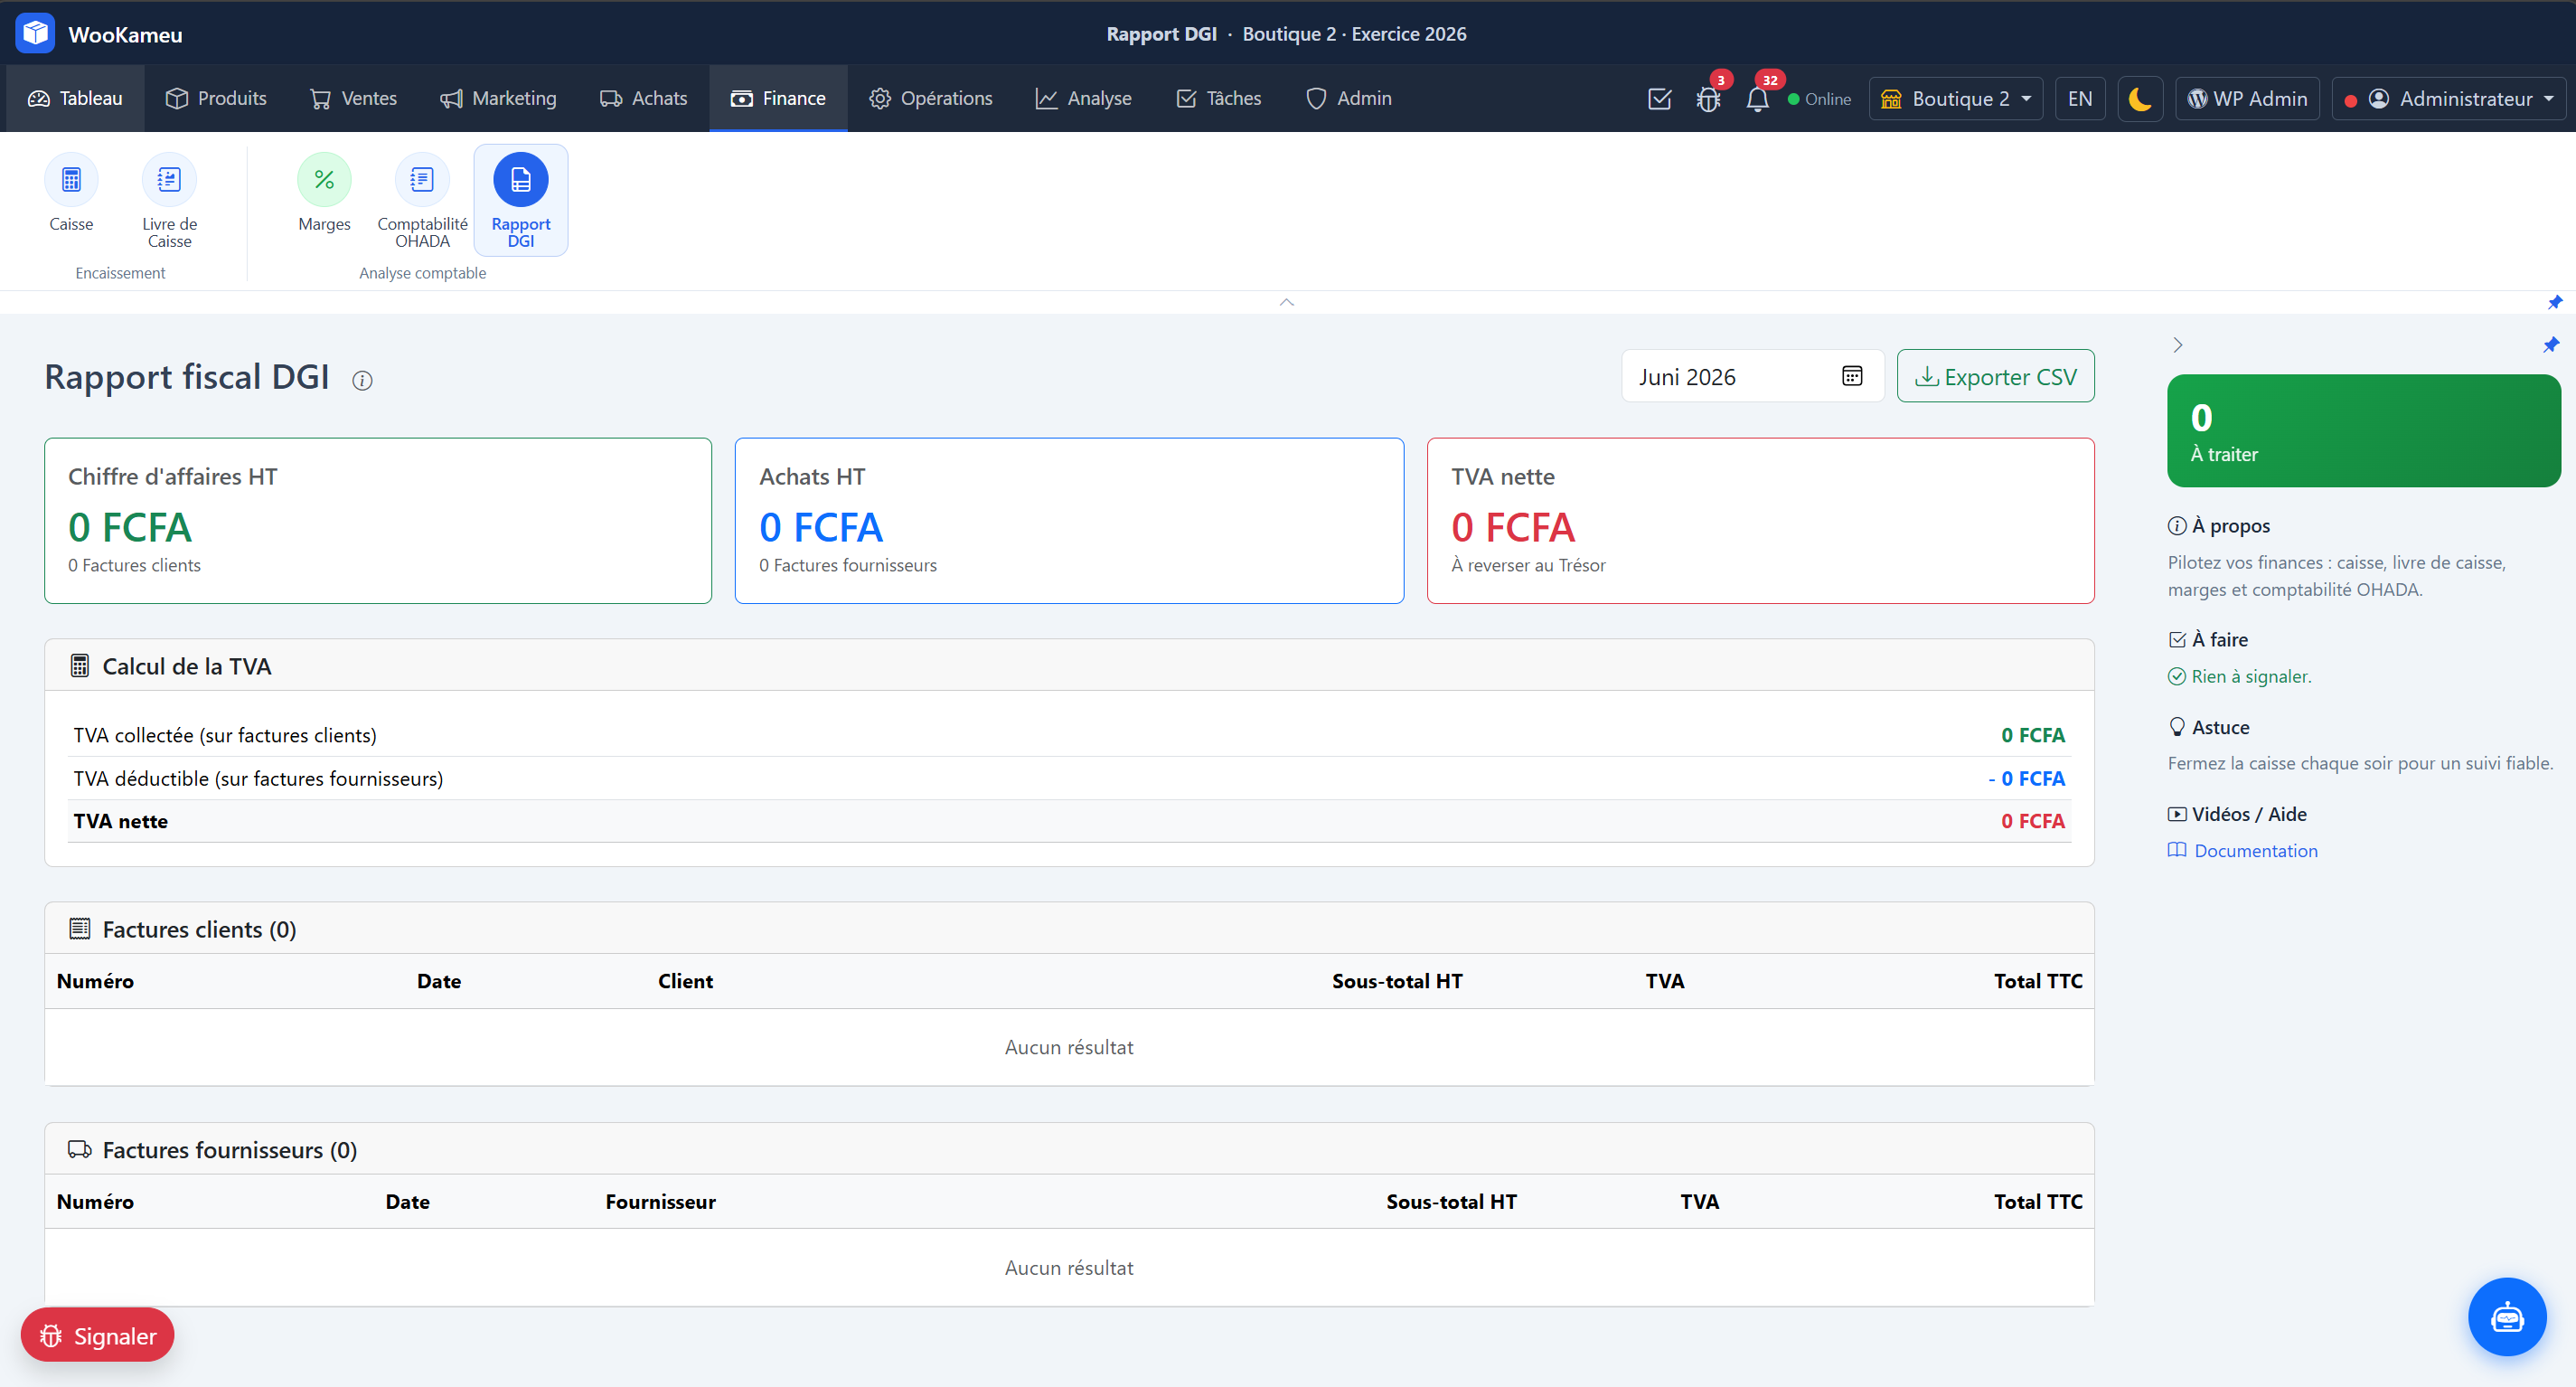Open the Boutique 2 store dropdown
Viewport: 2576px width, 1387px height.
(1956, 99)
